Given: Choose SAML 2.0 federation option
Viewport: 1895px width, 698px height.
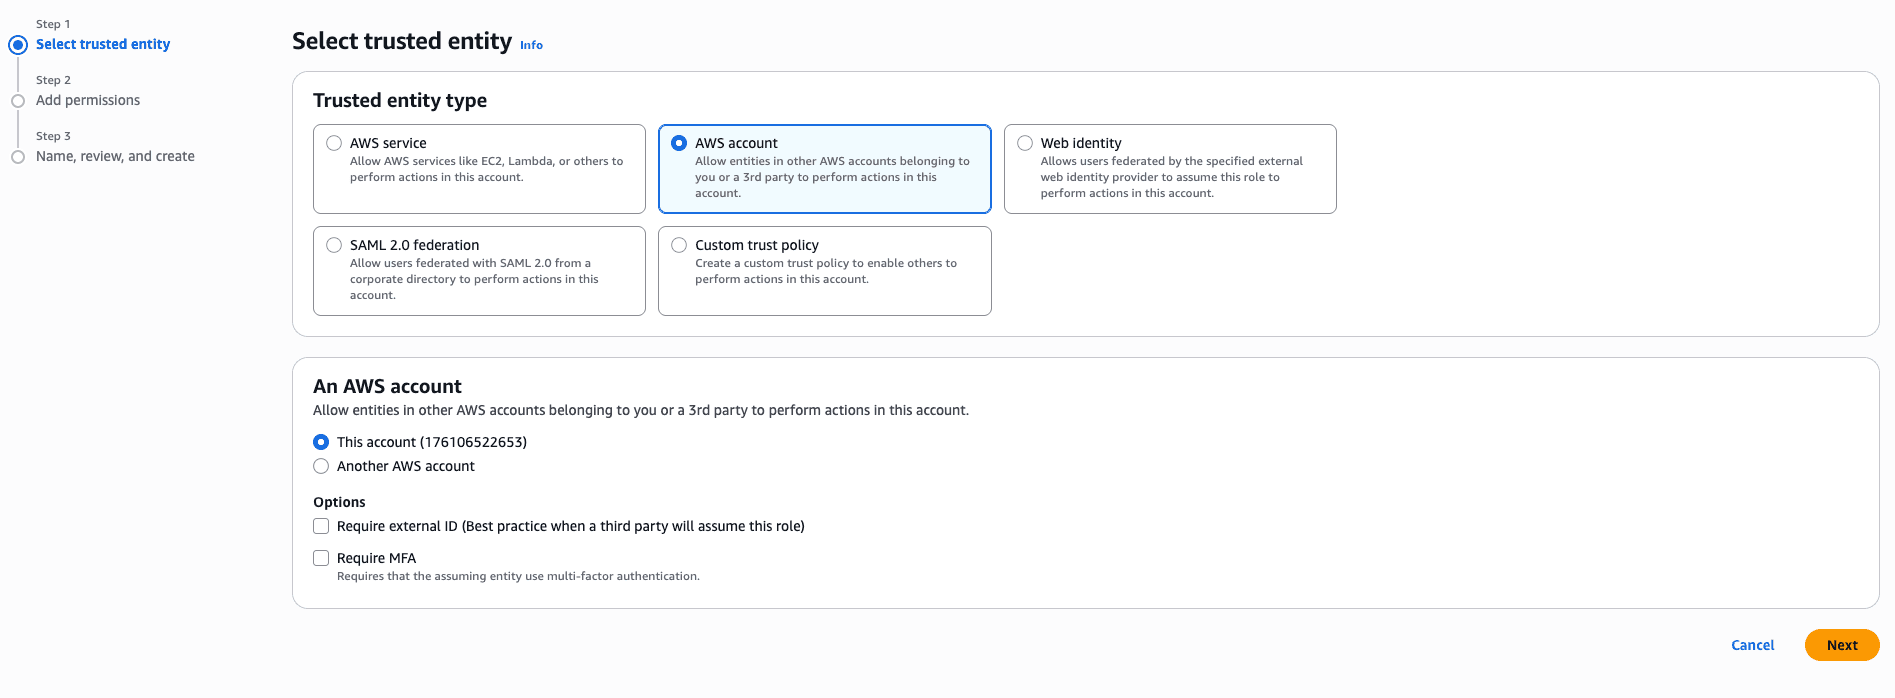Looking at the screenshot, I should point(334,245).
